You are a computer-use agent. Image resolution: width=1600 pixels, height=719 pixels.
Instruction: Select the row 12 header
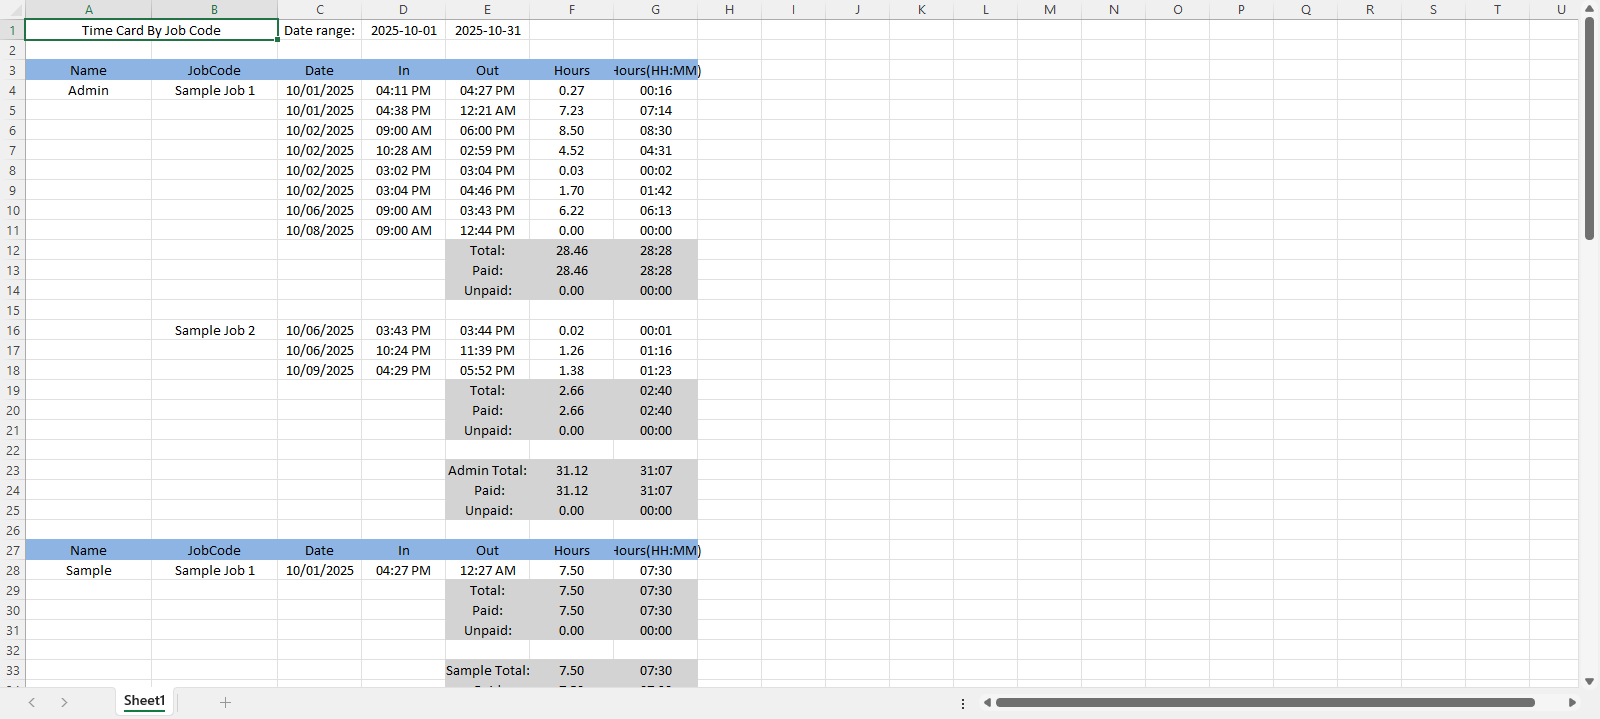pos(13,250)
